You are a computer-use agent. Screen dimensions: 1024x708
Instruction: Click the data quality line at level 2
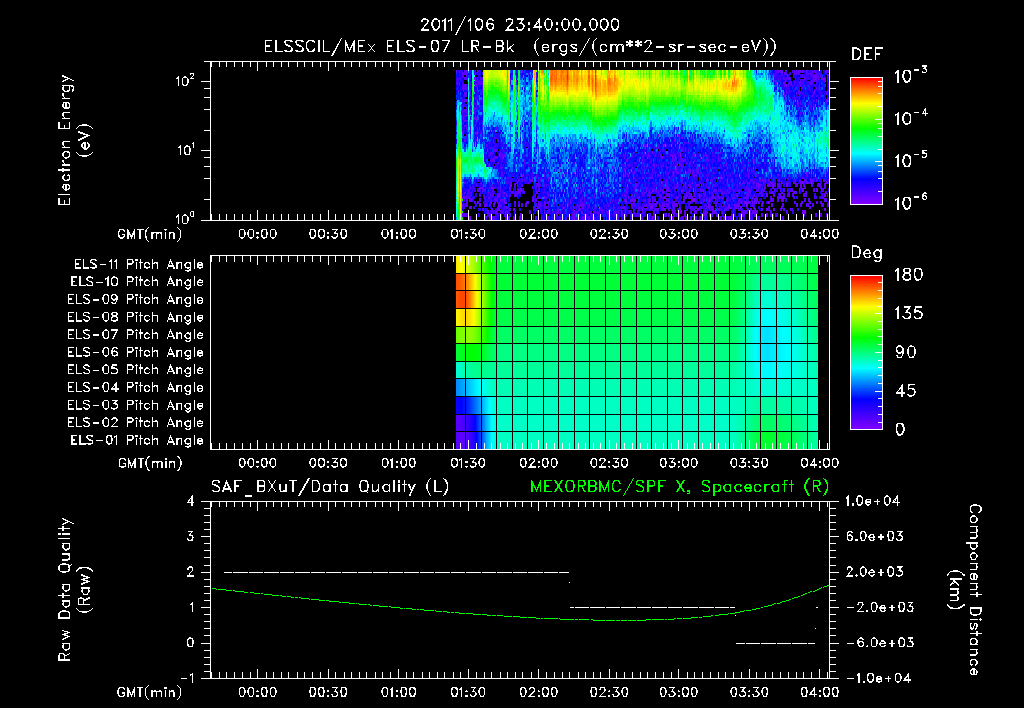coord(396,572)
